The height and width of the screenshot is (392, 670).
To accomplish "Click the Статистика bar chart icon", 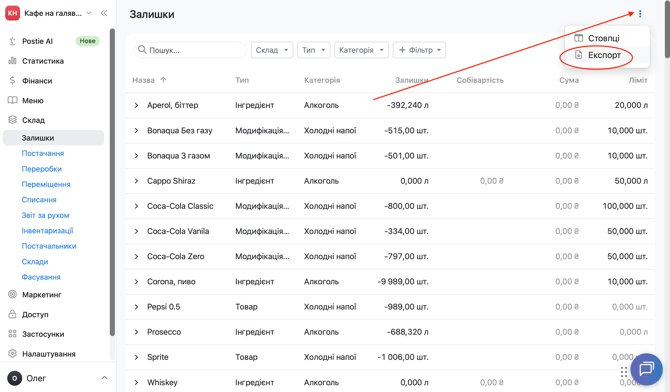I will [12, 61].
